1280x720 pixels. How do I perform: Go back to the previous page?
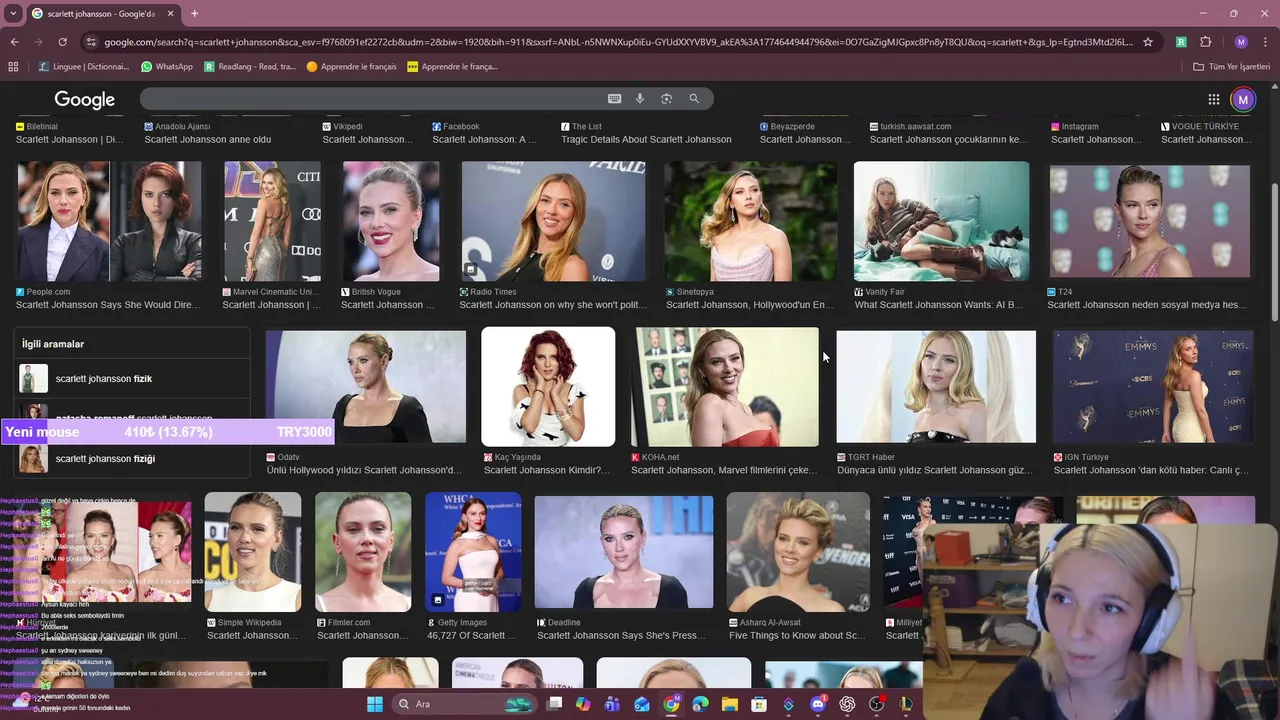(14, 42)
